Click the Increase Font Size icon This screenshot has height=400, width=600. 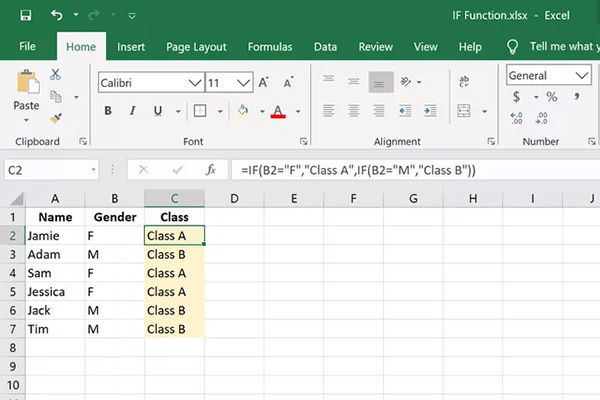(x=263, y=84)
